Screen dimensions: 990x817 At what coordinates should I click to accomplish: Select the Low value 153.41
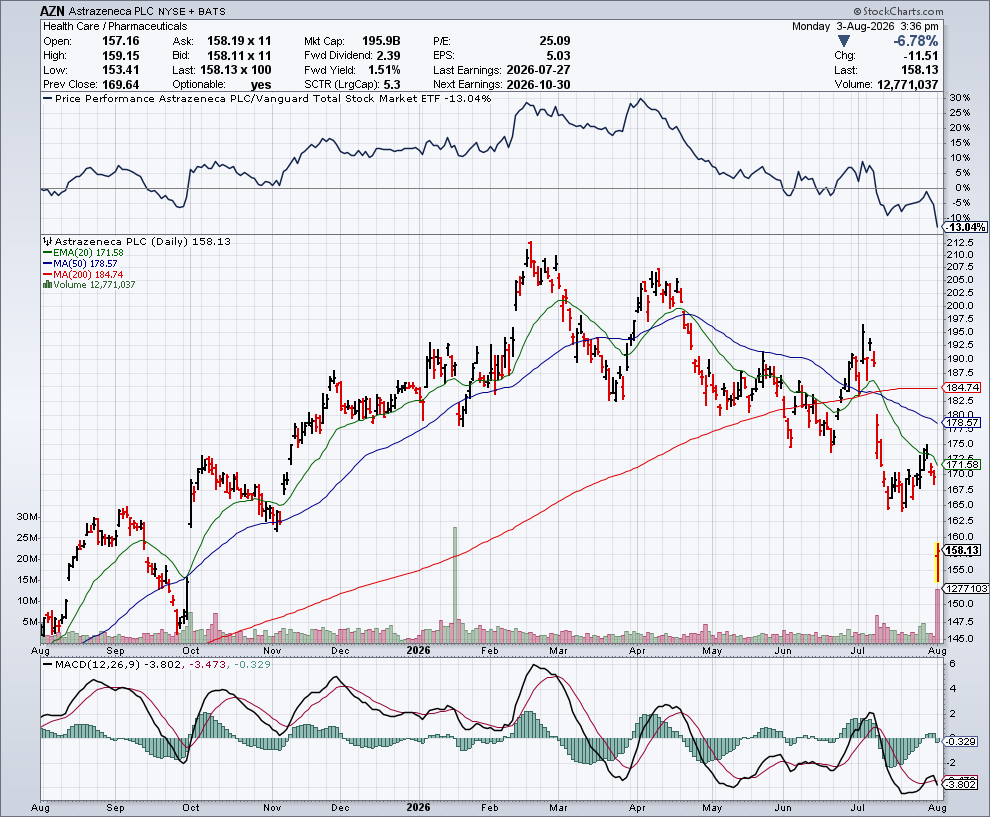pos(121,70)
